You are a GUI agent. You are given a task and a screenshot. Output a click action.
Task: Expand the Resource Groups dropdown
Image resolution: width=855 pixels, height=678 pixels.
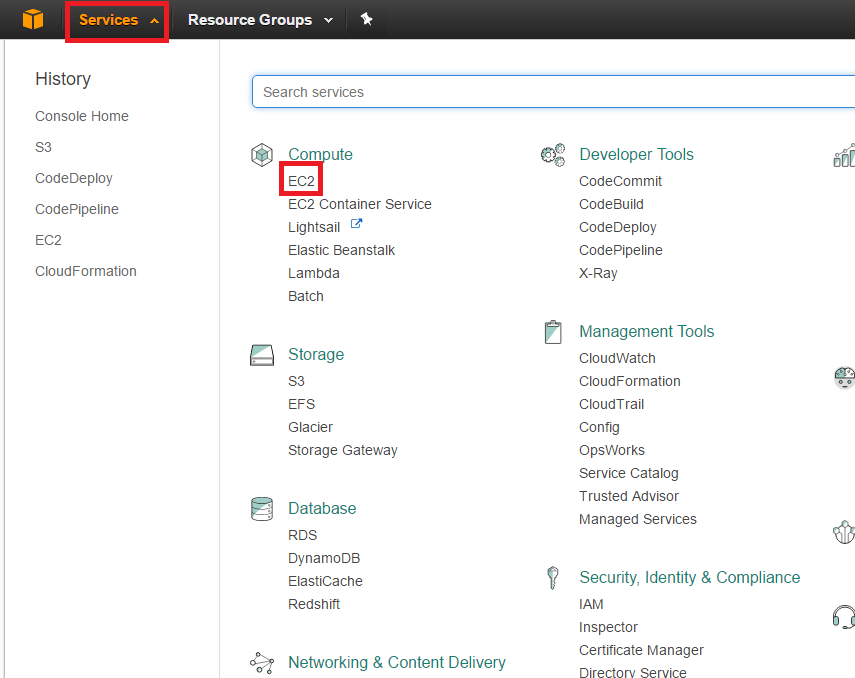pyautogui.click(x=260, y=20)
